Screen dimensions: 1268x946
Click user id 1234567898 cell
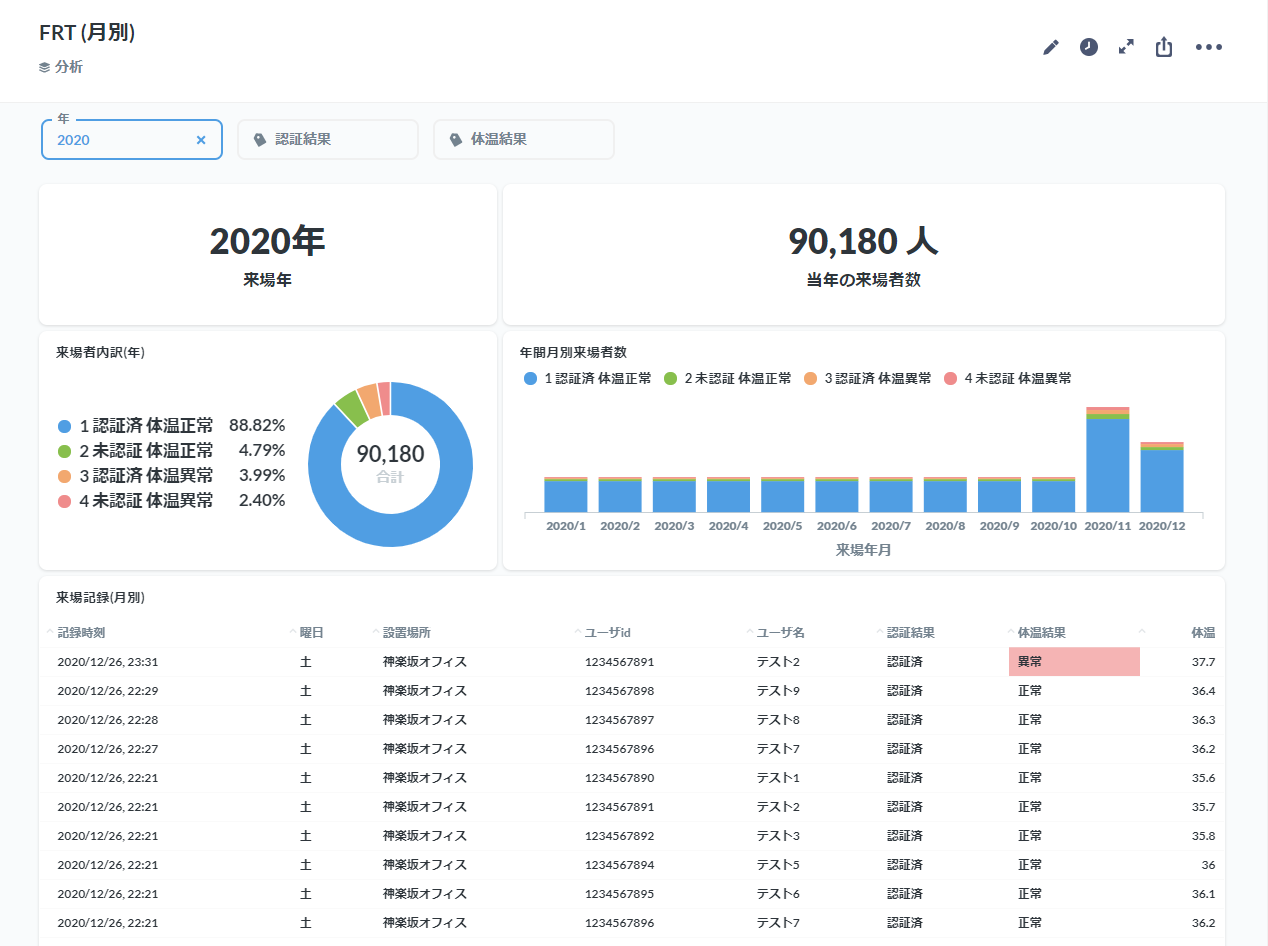(619, 691)
